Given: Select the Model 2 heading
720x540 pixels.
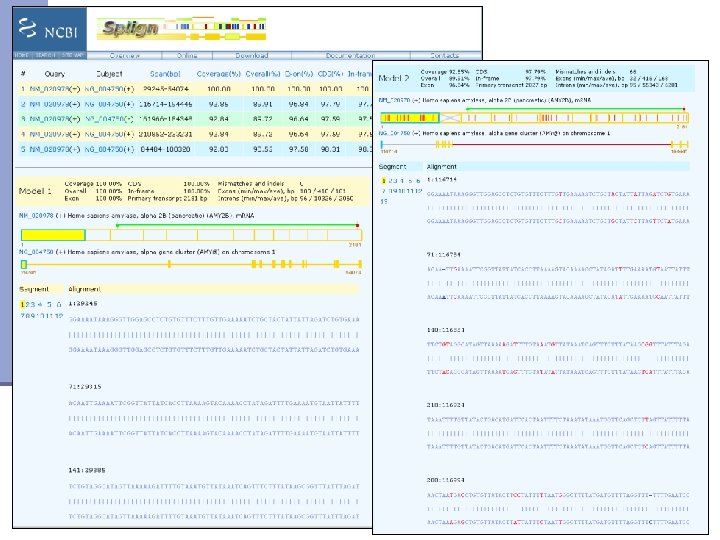Looking at the screenshot, I should coord(394,78).
